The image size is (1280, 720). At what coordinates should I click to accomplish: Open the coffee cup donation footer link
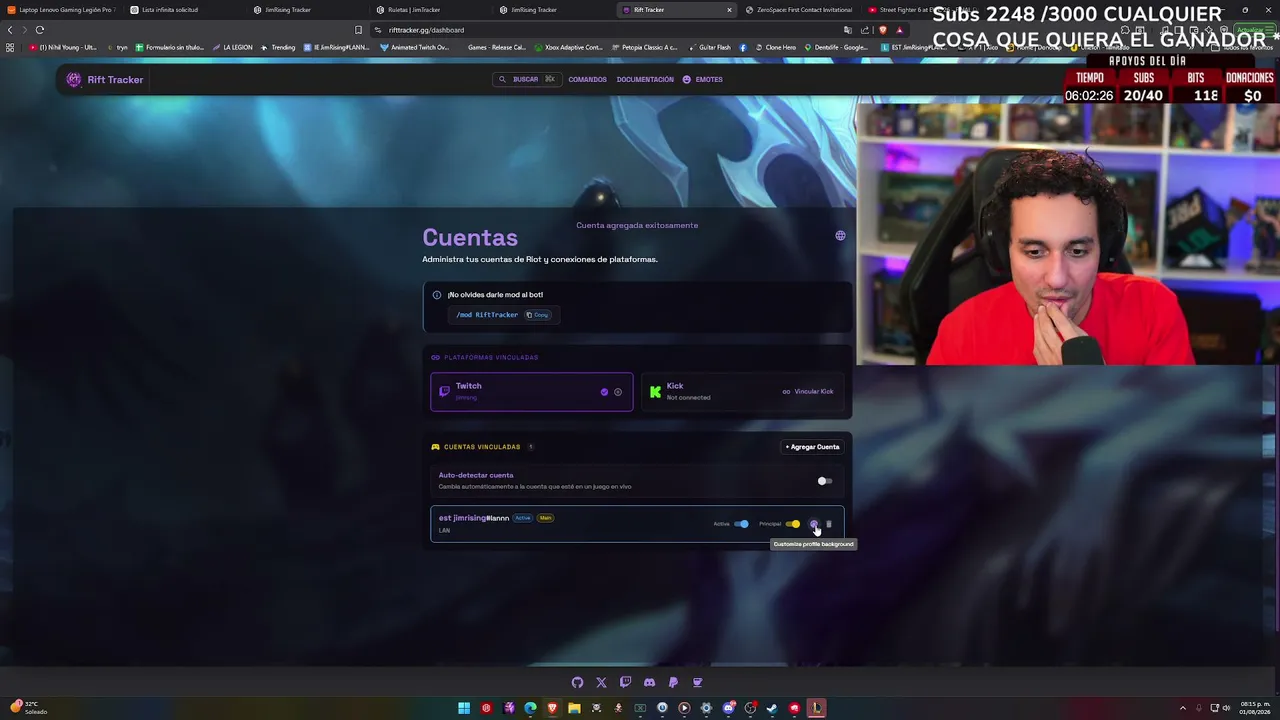tap(697, 682)
